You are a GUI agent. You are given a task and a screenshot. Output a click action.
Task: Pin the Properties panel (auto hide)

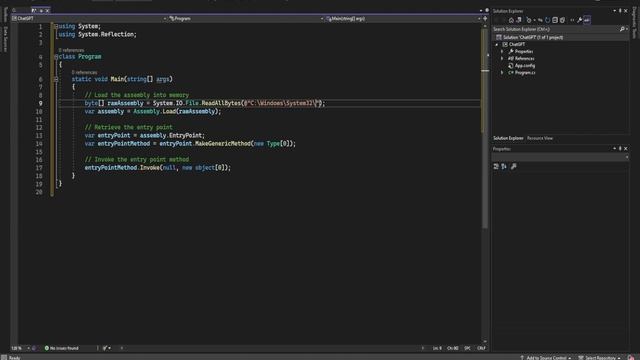(620, 149)
